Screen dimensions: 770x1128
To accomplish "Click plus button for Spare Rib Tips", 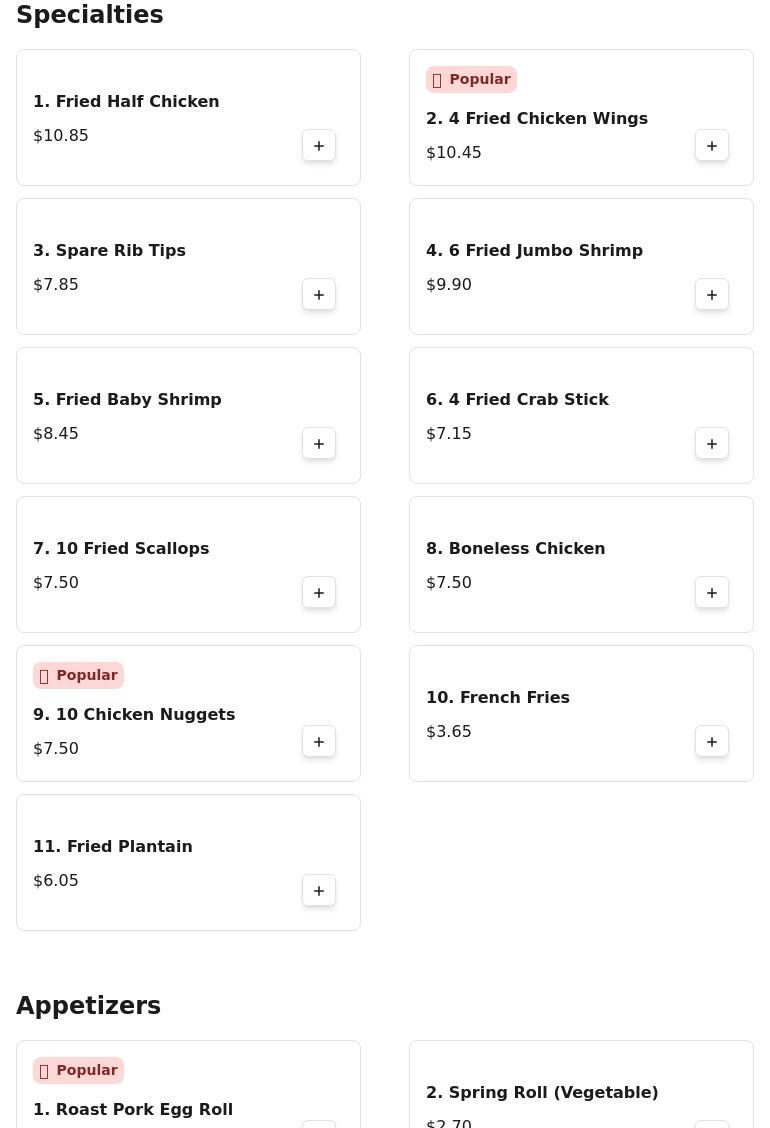I will (319, 295).
